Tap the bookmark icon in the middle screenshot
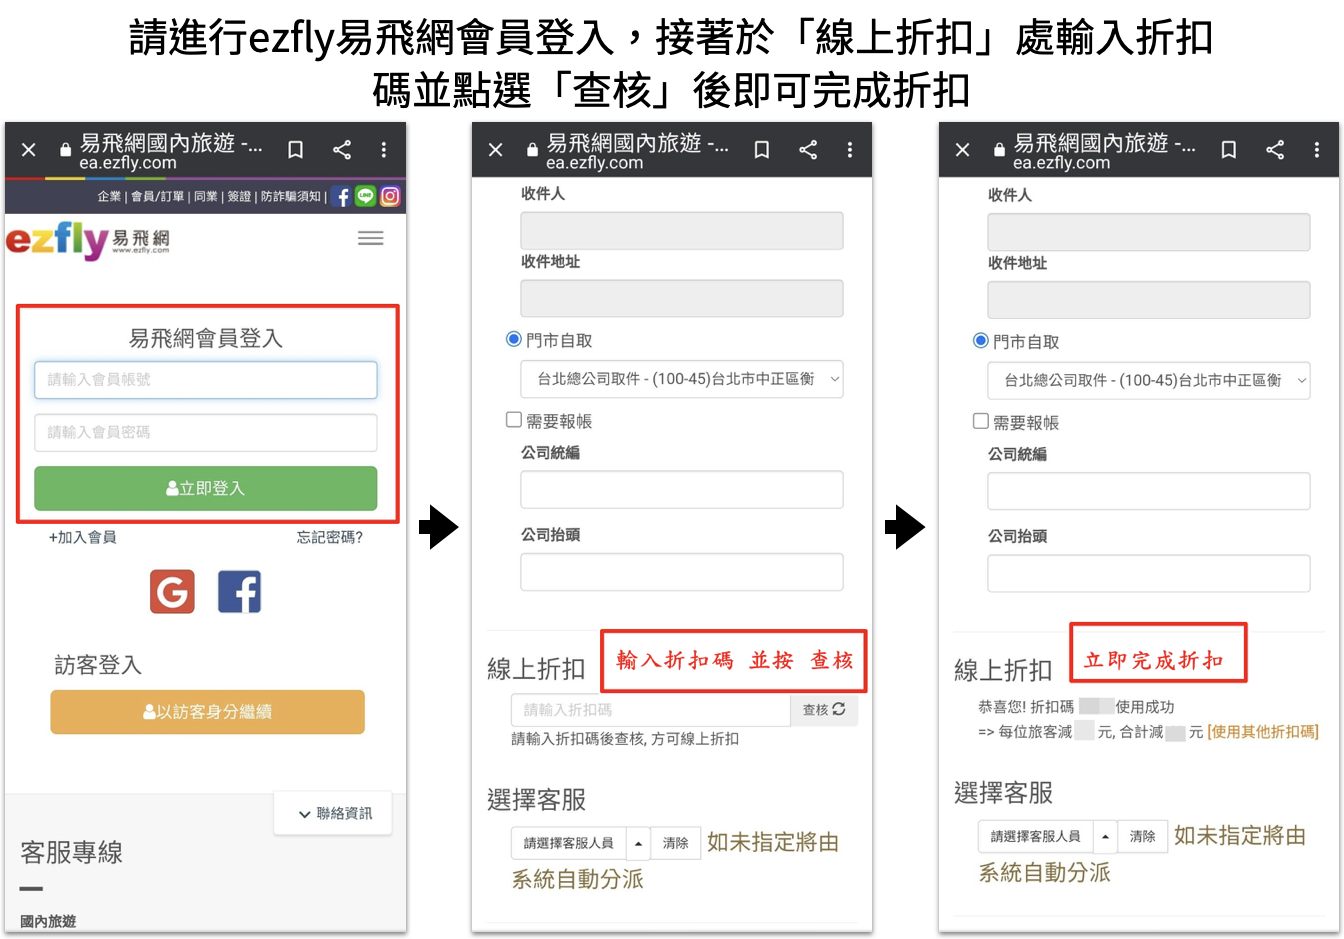Image resolution: width=1344 pixels, height=939 pixels. [762, 150]
